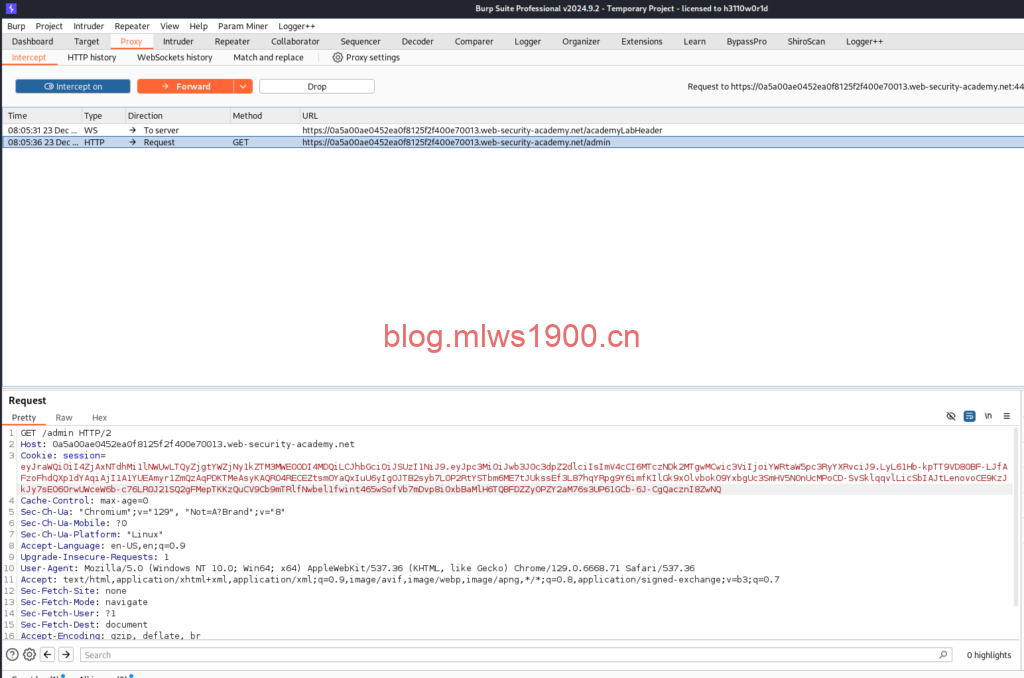Select the GET /admin request row
The width and height of the screenshot is (1024, 678).
pos(513,142)
